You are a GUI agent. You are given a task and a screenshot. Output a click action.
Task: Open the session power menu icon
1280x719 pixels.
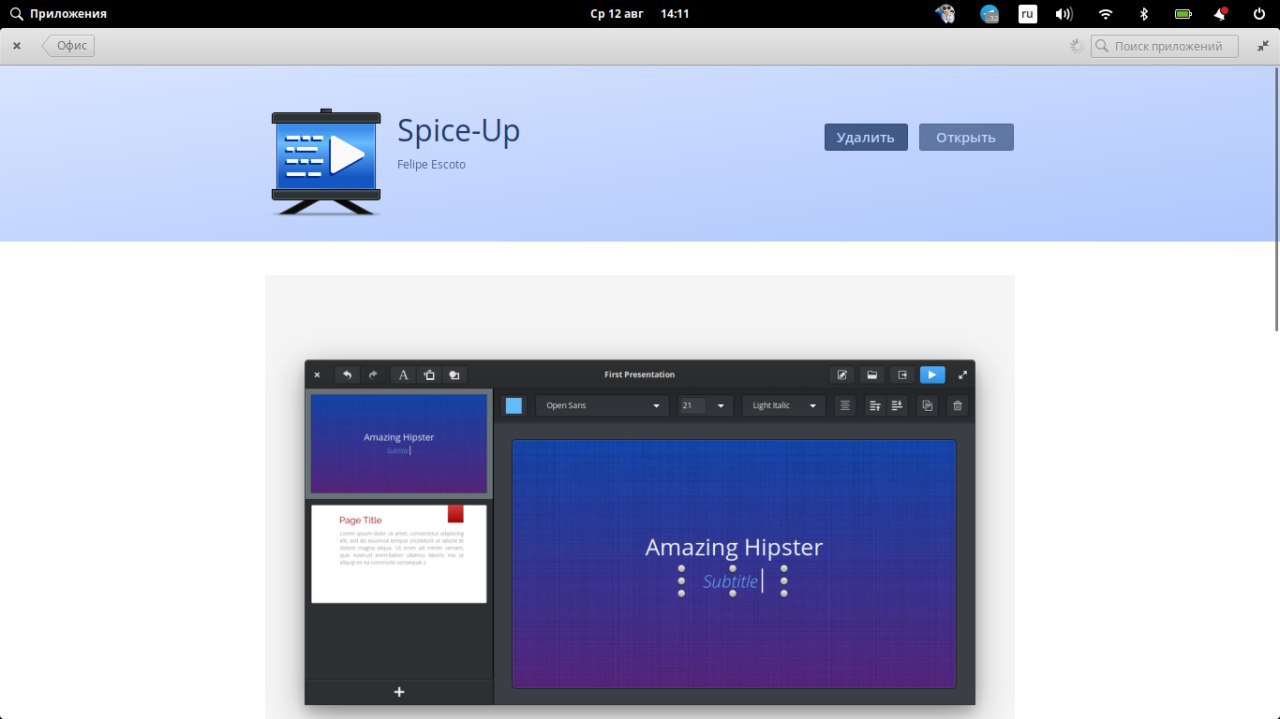(x=1259, y=14)
